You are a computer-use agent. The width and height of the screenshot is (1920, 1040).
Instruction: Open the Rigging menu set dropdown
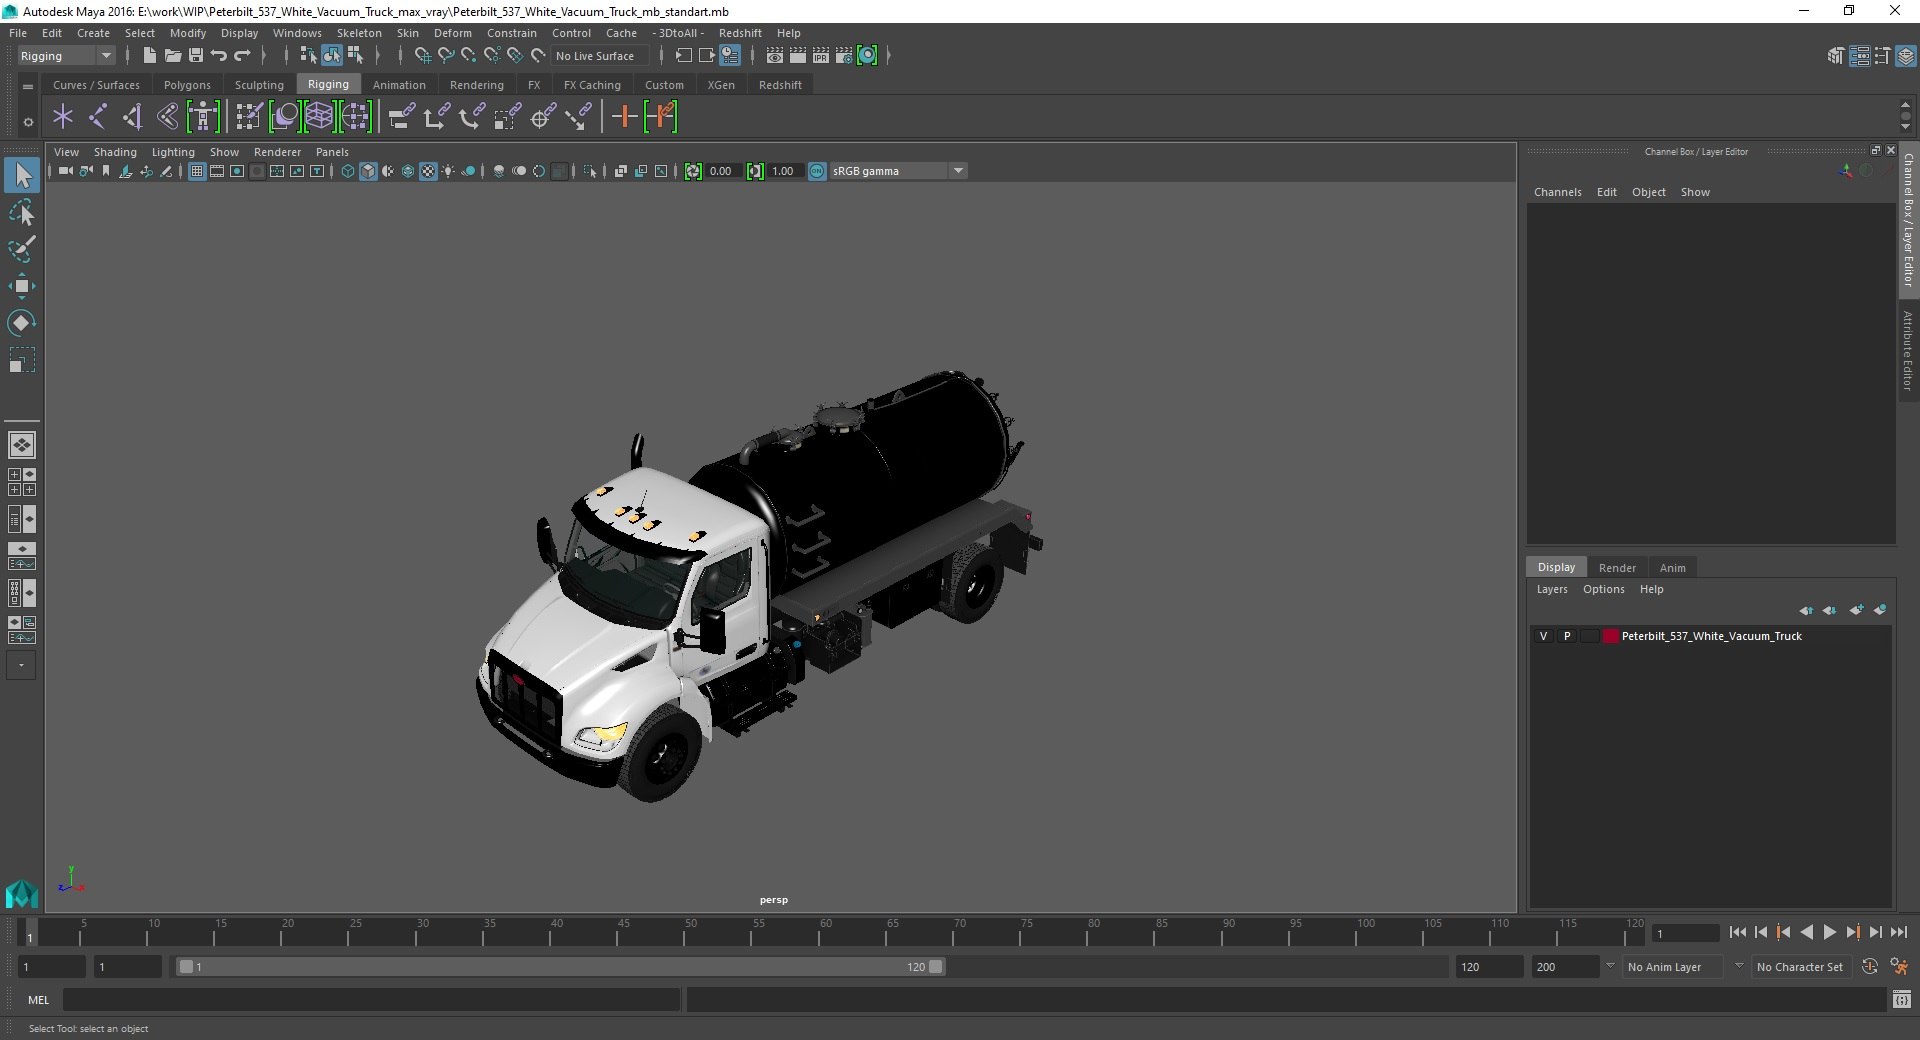(66, 56)
